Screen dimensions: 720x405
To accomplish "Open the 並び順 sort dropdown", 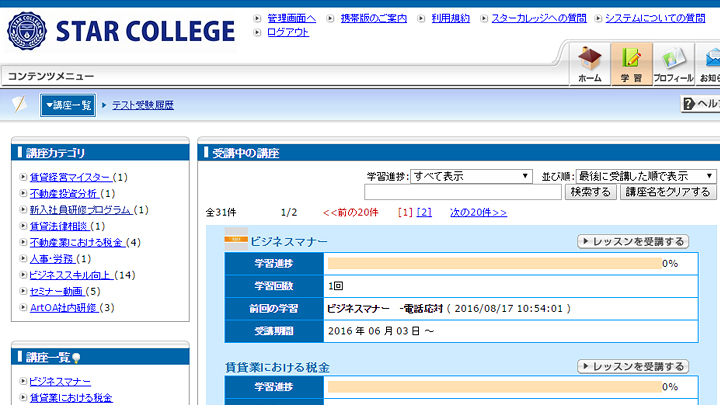I will pyautogui.click(x=645, y=176).
